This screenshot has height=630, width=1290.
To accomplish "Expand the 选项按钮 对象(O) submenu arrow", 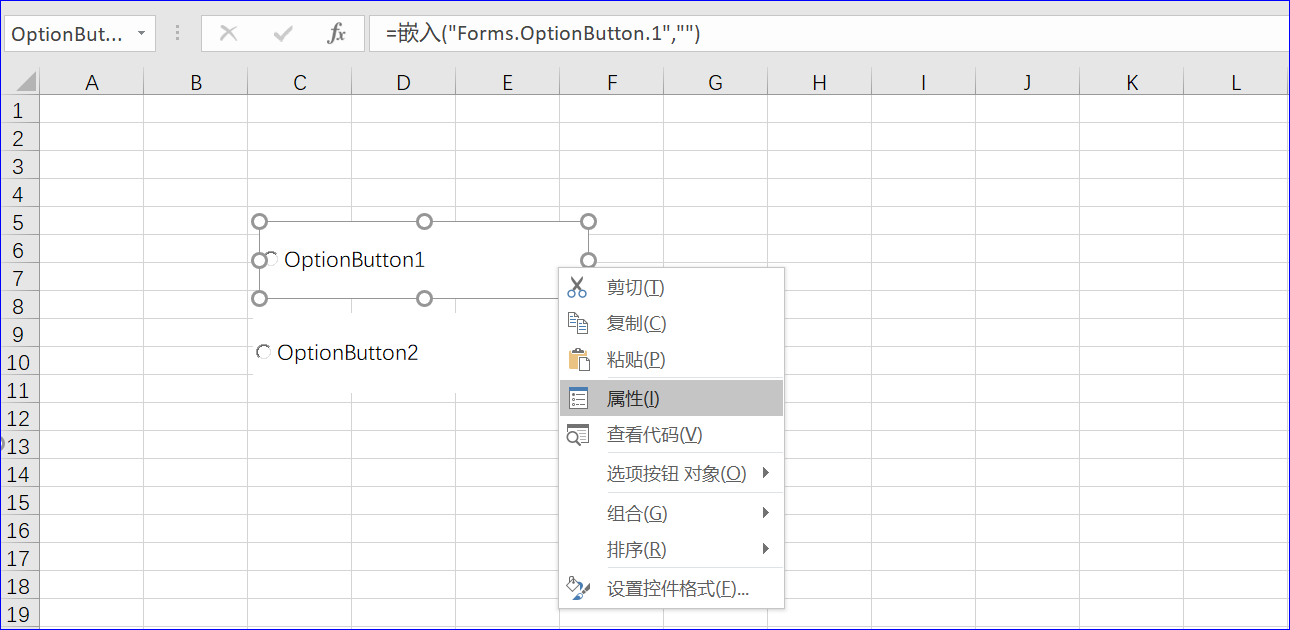I will tap(766, 474).
